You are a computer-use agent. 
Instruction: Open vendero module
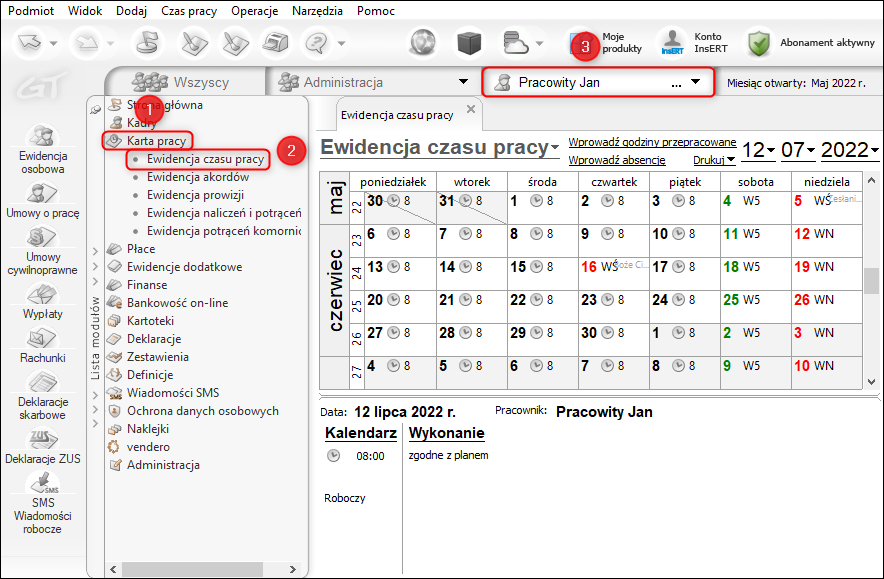point(148,447)
